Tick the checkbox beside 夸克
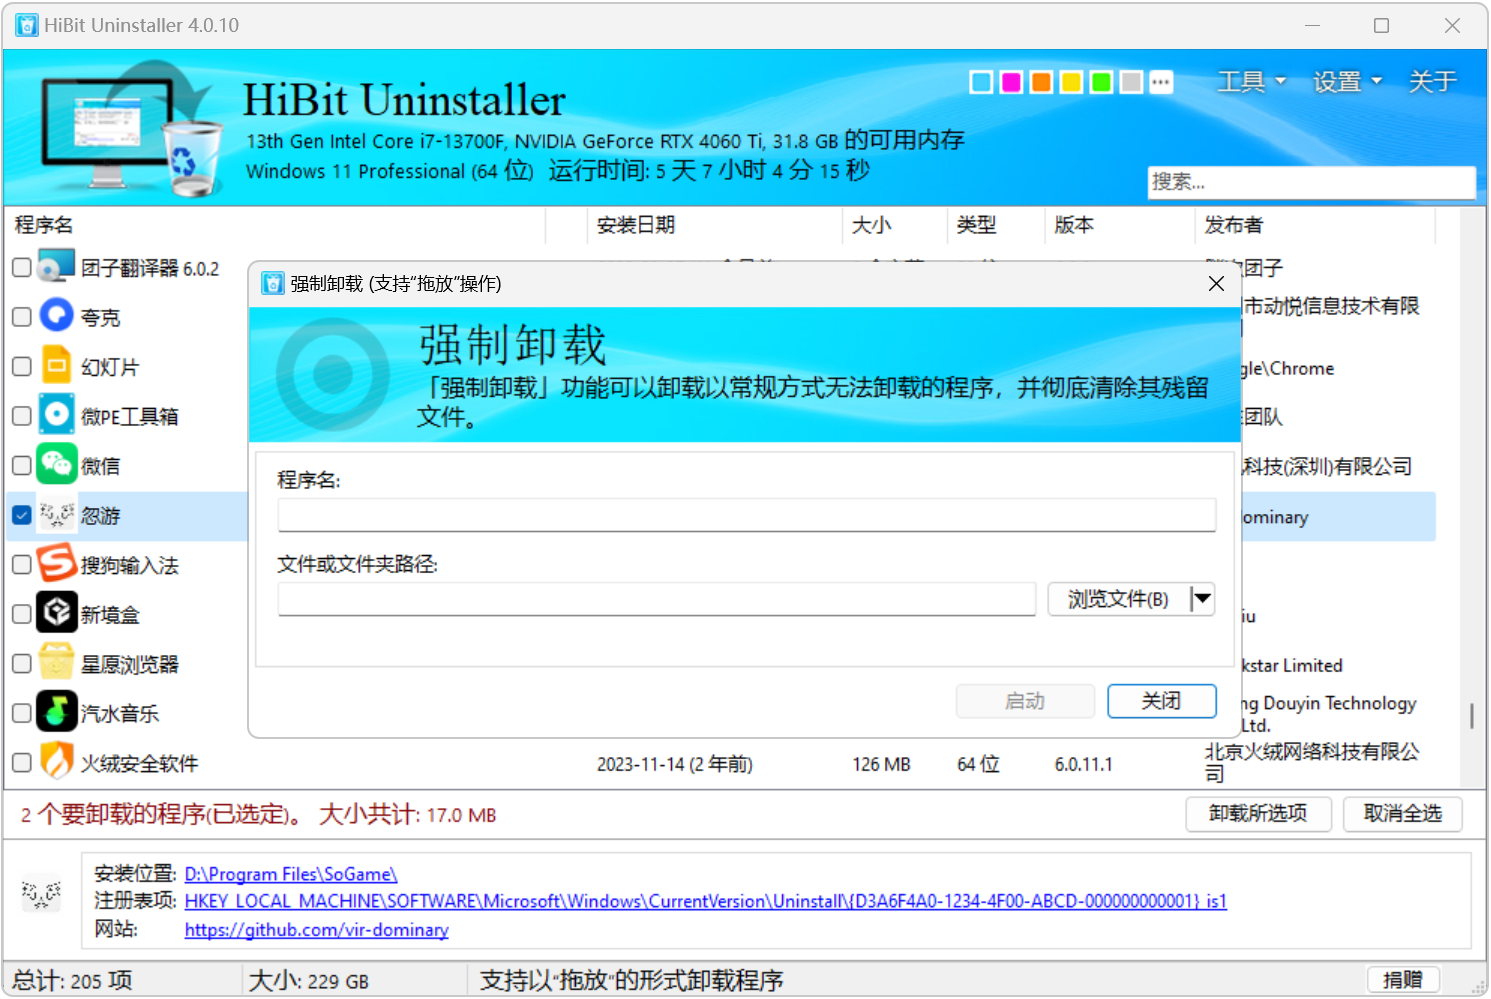The height and width of the screenshot is (999, 1491). click(x=21, y=317)
